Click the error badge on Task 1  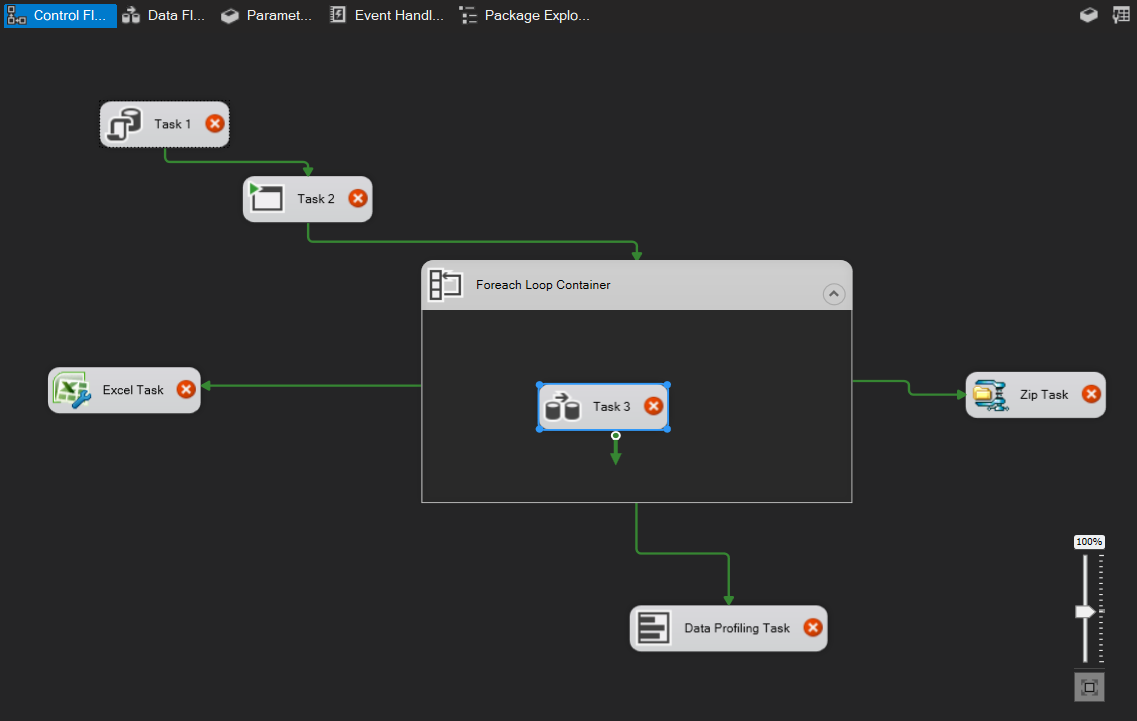pos(213,123)
